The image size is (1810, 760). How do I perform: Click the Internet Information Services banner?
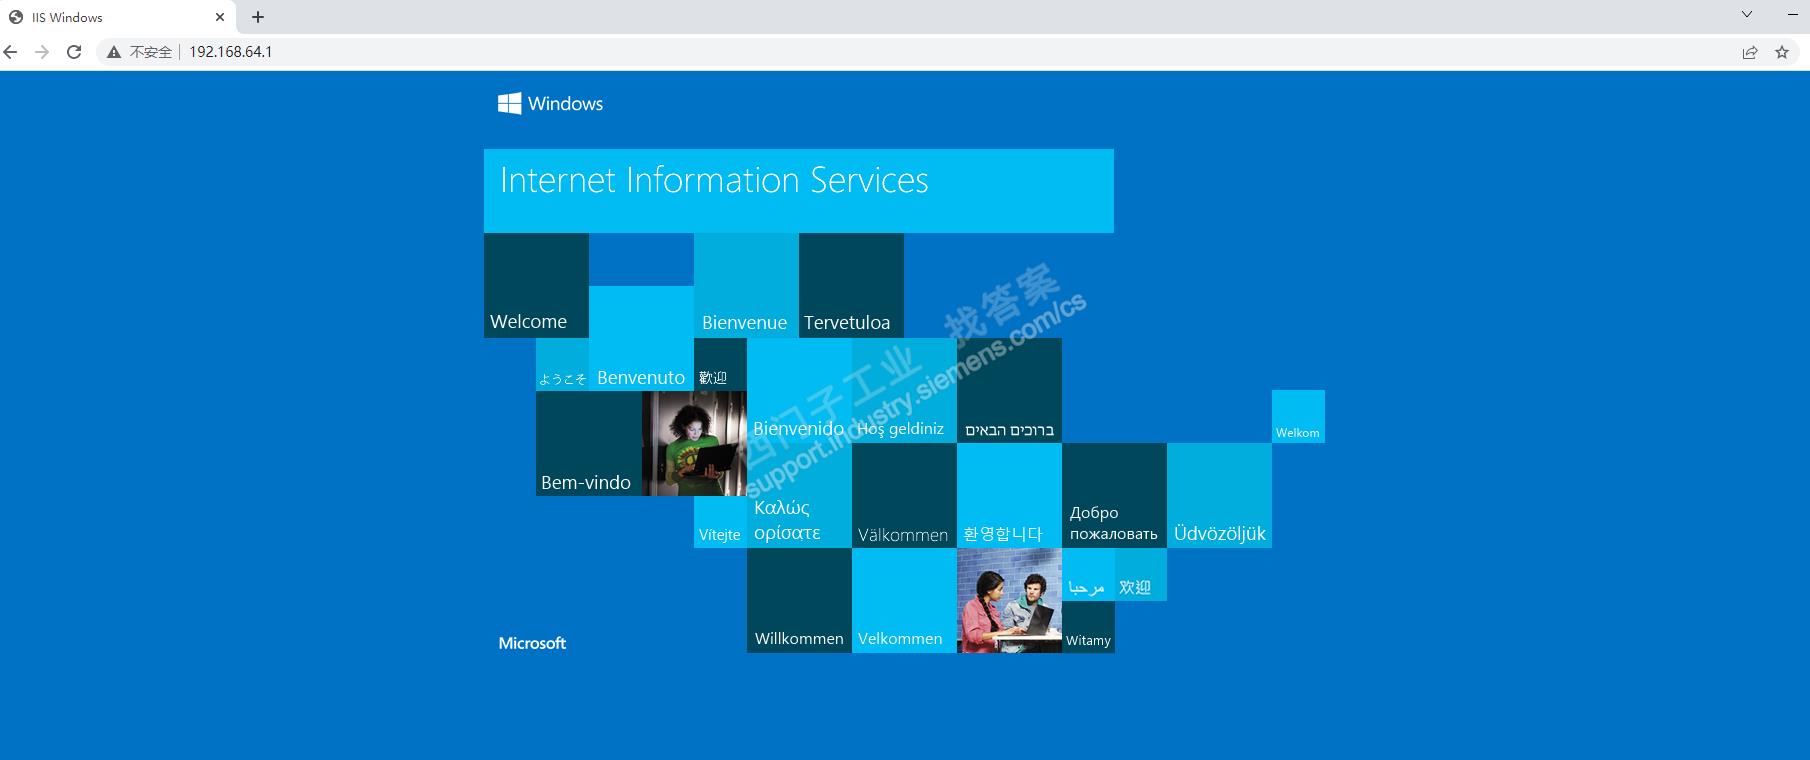(799, 191)
